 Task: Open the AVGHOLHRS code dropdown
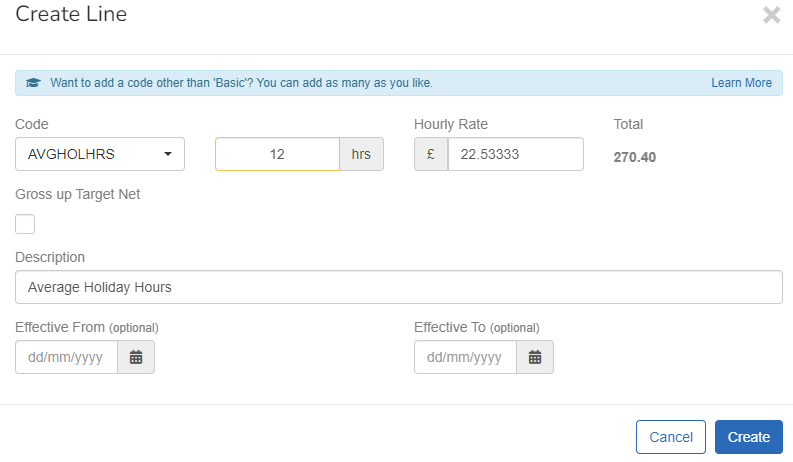(x=100, y=155)
